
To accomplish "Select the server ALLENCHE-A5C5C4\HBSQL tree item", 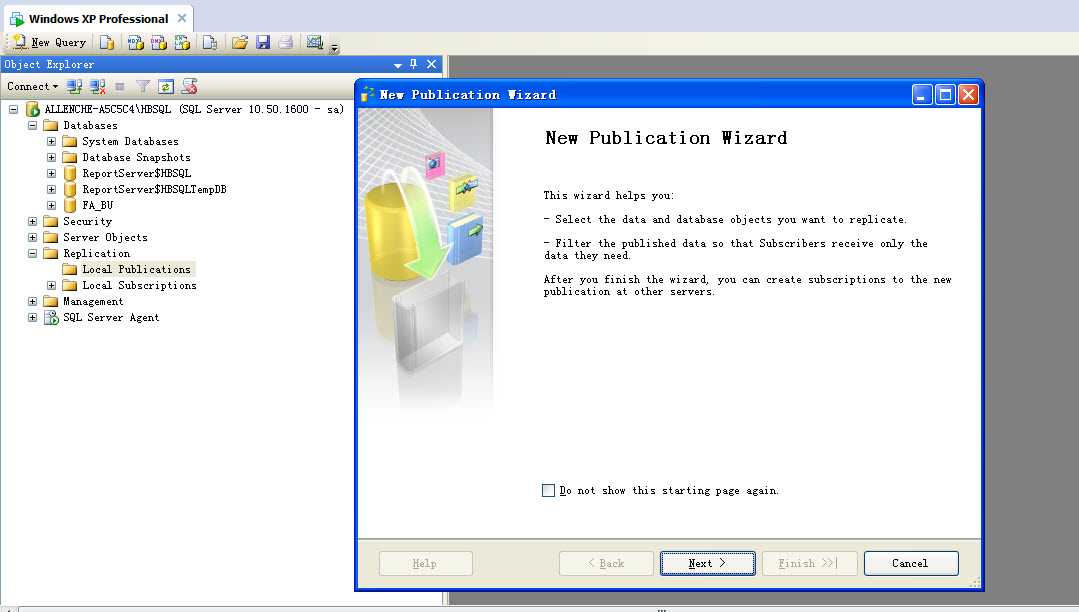I will point(194,109).
